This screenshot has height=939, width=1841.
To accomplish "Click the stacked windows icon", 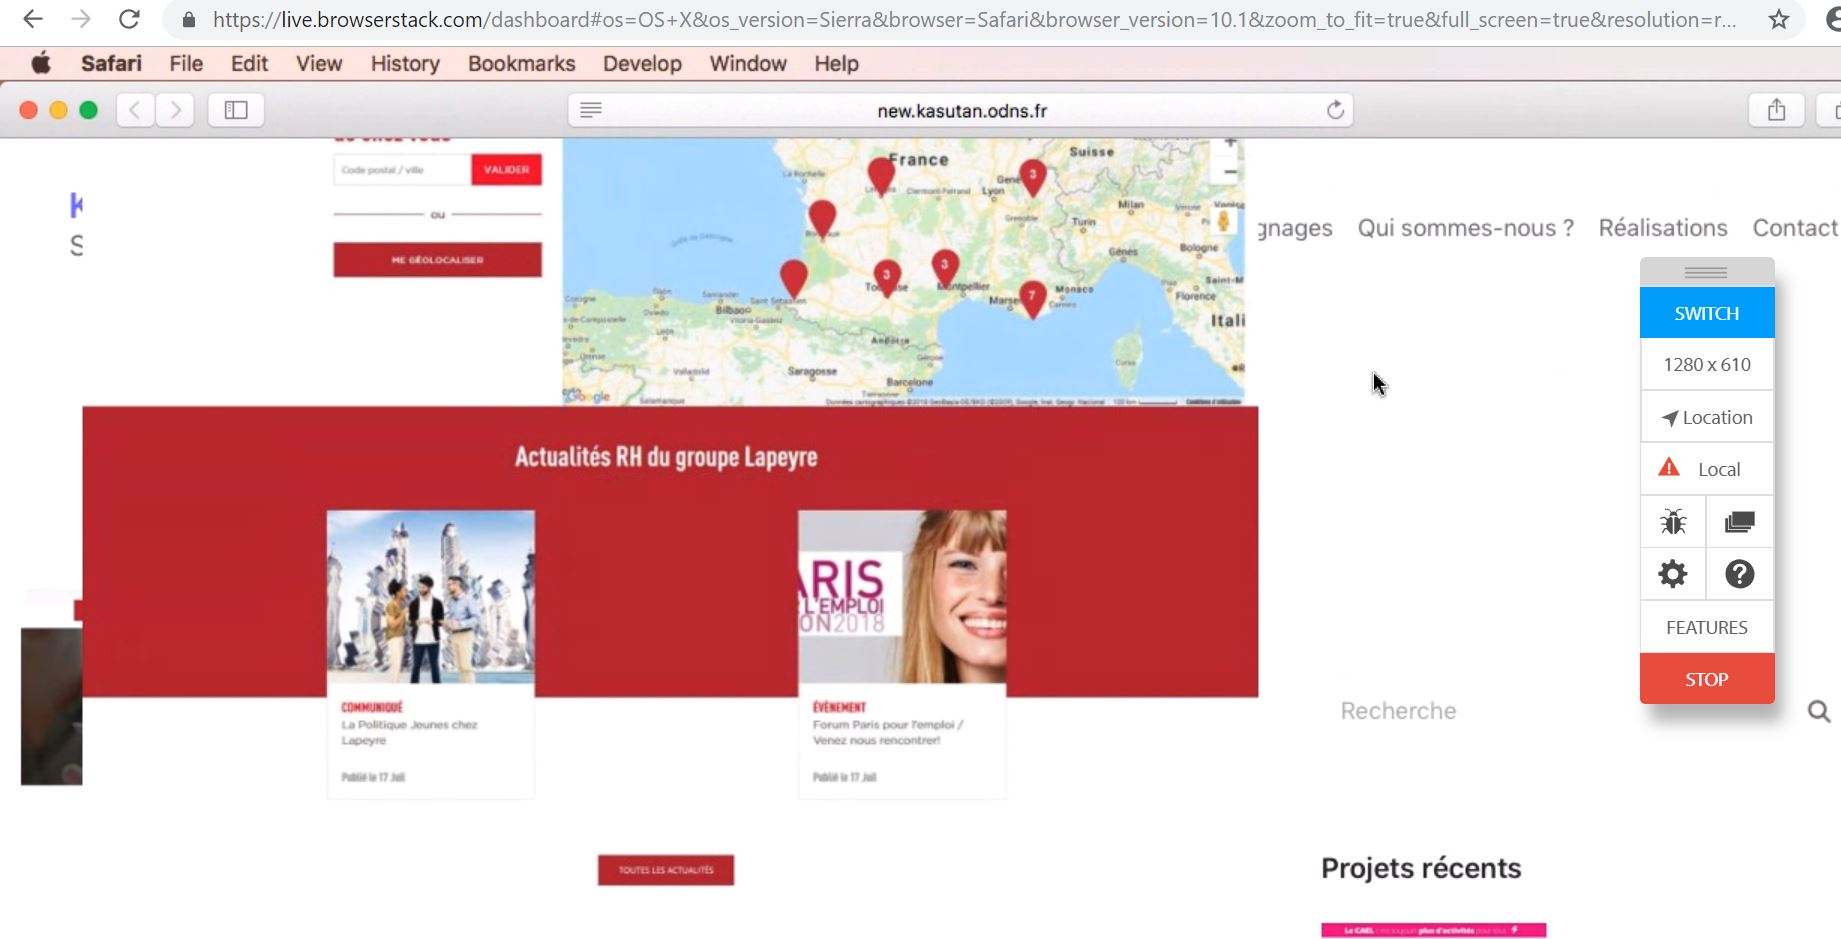I will click(x=1740, y=521).
